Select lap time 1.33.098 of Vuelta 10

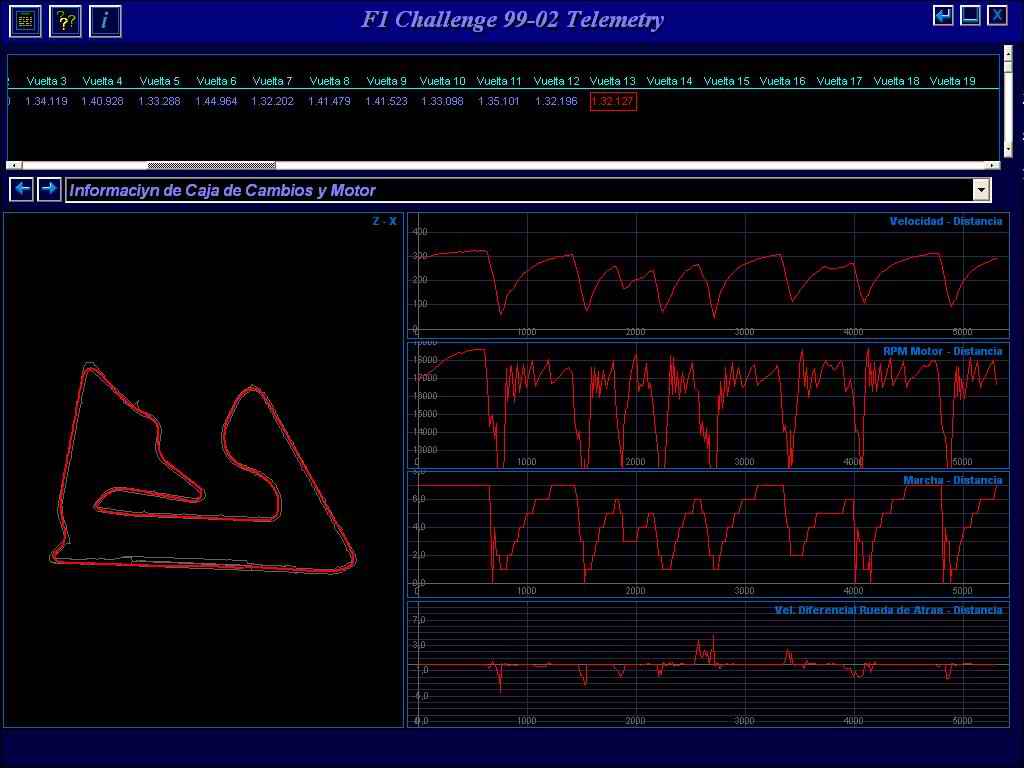click(443, 101)
